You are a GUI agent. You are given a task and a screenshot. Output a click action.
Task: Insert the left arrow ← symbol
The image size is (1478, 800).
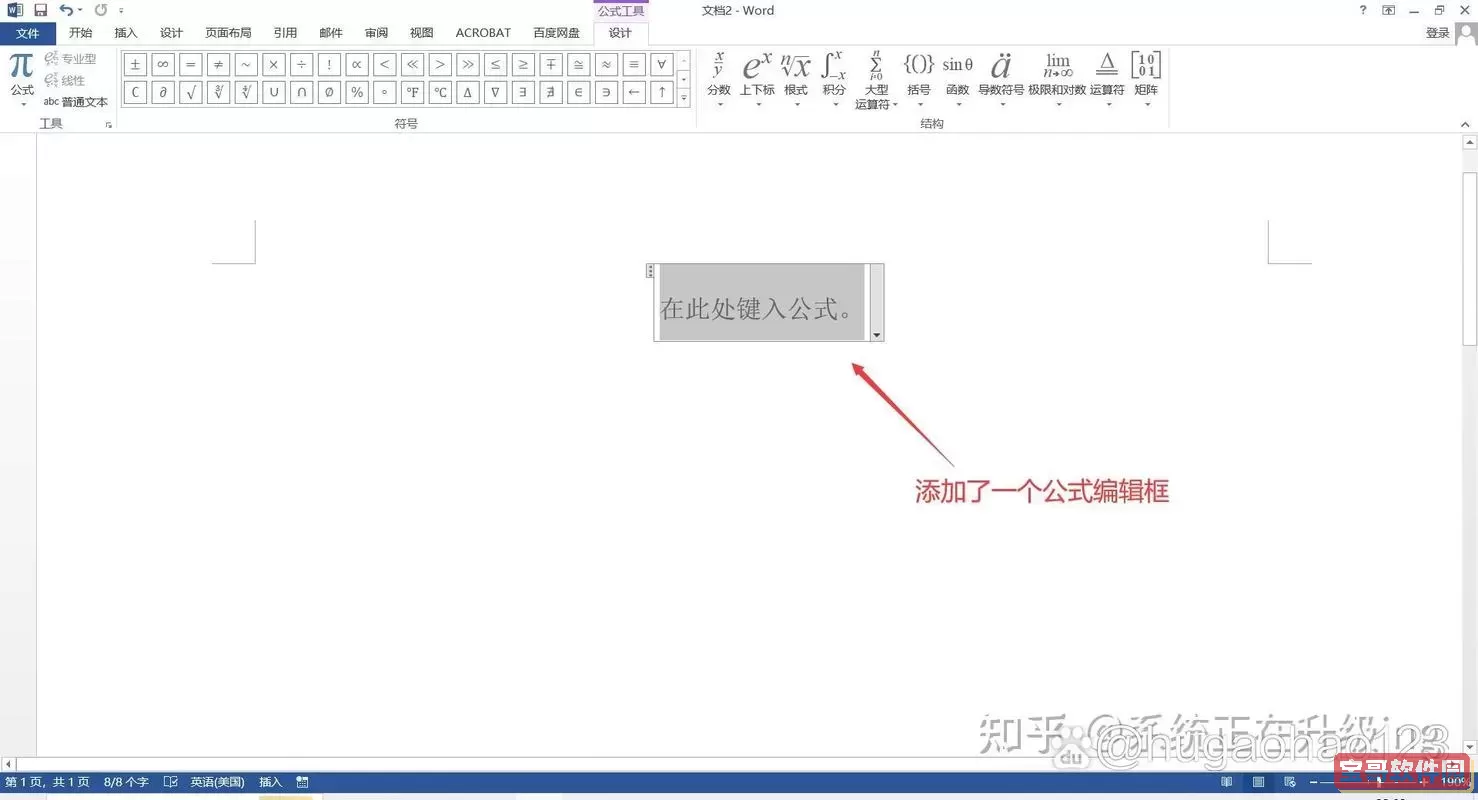pos(633,93)
